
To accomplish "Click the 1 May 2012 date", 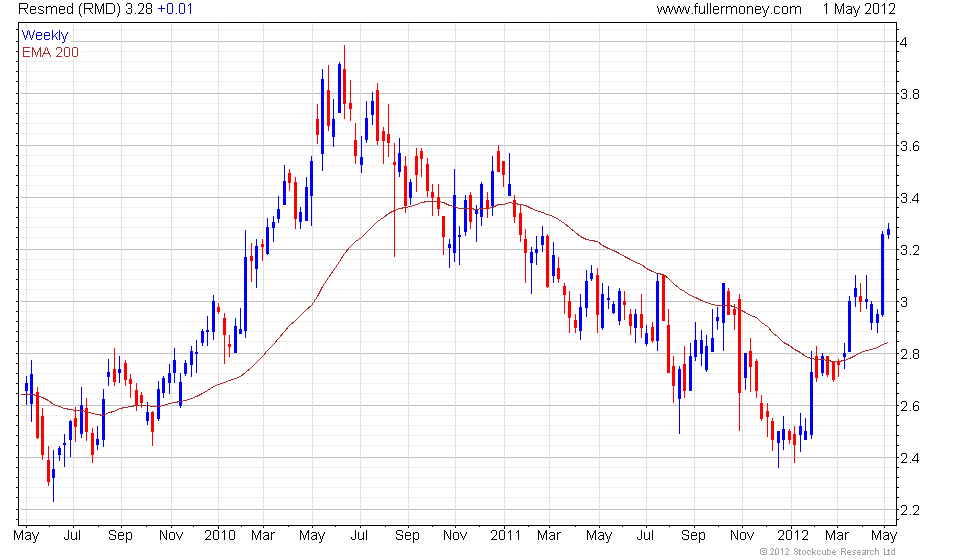I will 859,9.
